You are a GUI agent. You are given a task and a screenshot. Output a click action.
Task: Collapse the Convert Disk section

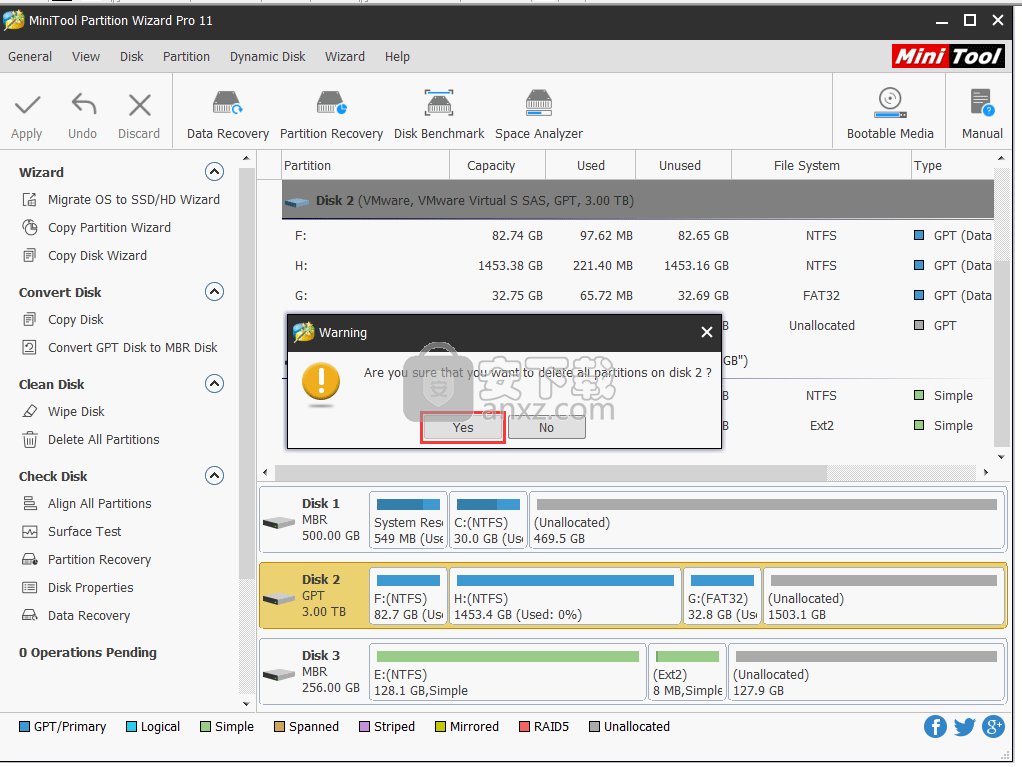[214, 291]
